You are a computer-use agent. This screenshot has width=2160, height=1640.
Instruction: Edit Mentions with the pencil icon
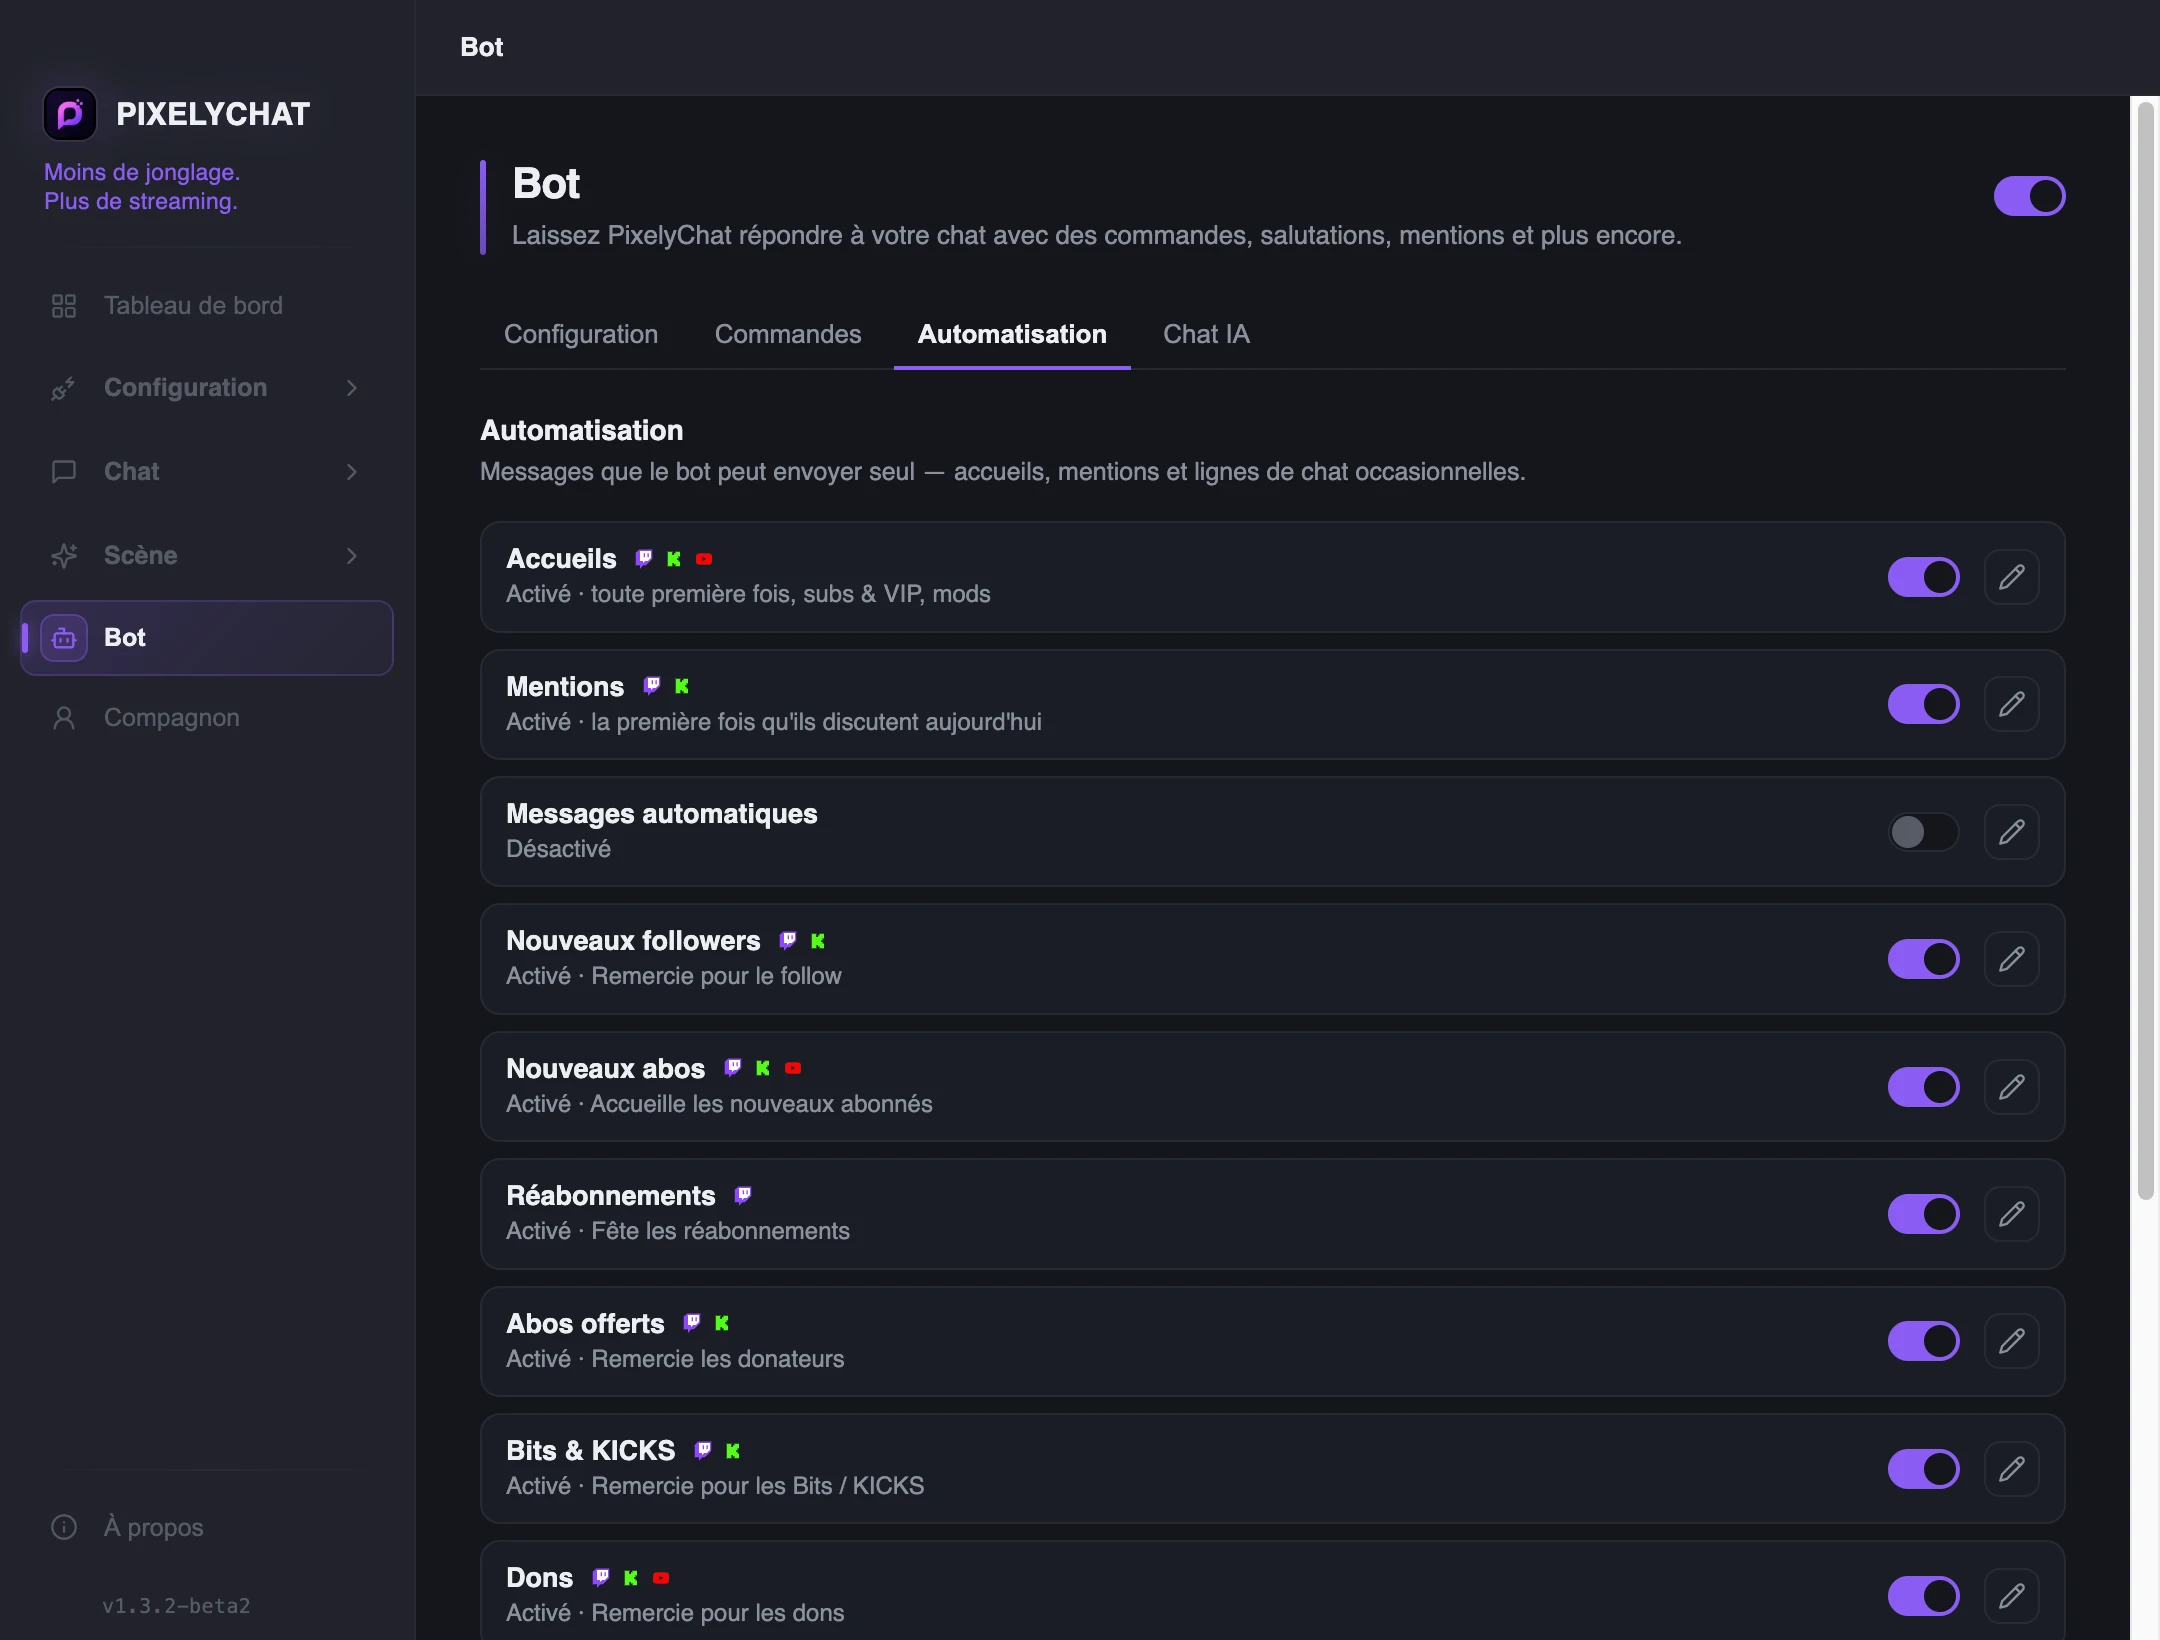pyautogui.click(x=2012, y=704)
